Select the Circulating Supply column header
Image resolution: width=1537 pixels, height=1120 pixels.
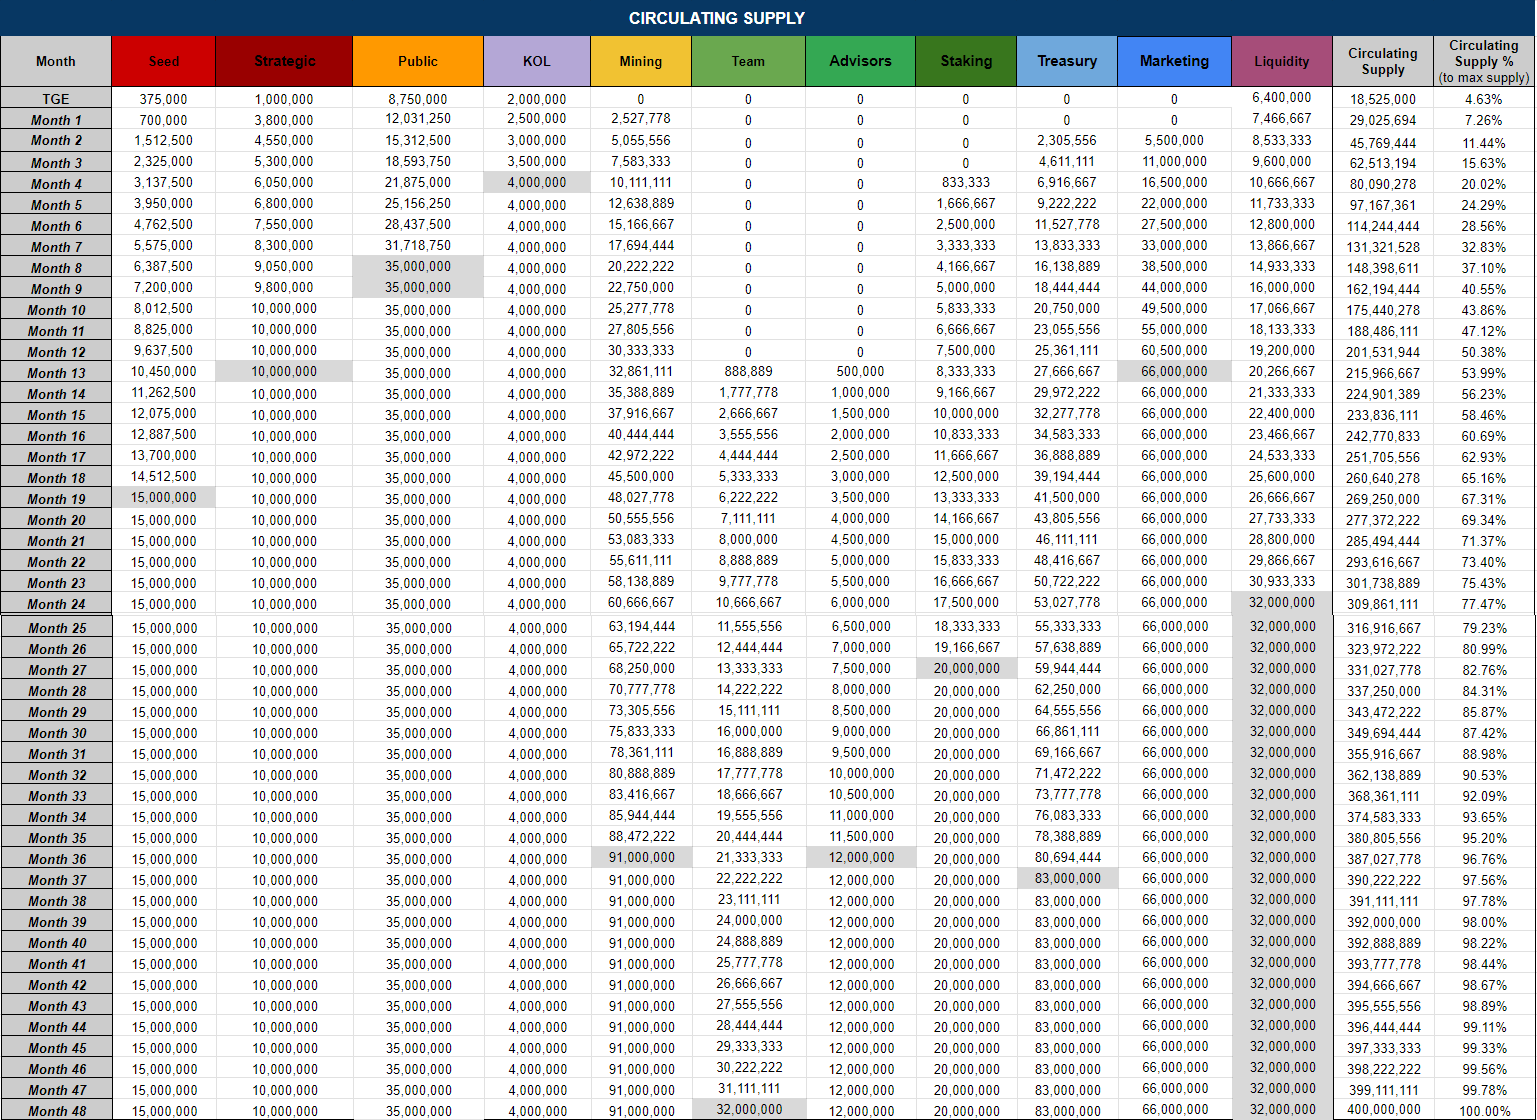coord(1383,61)
